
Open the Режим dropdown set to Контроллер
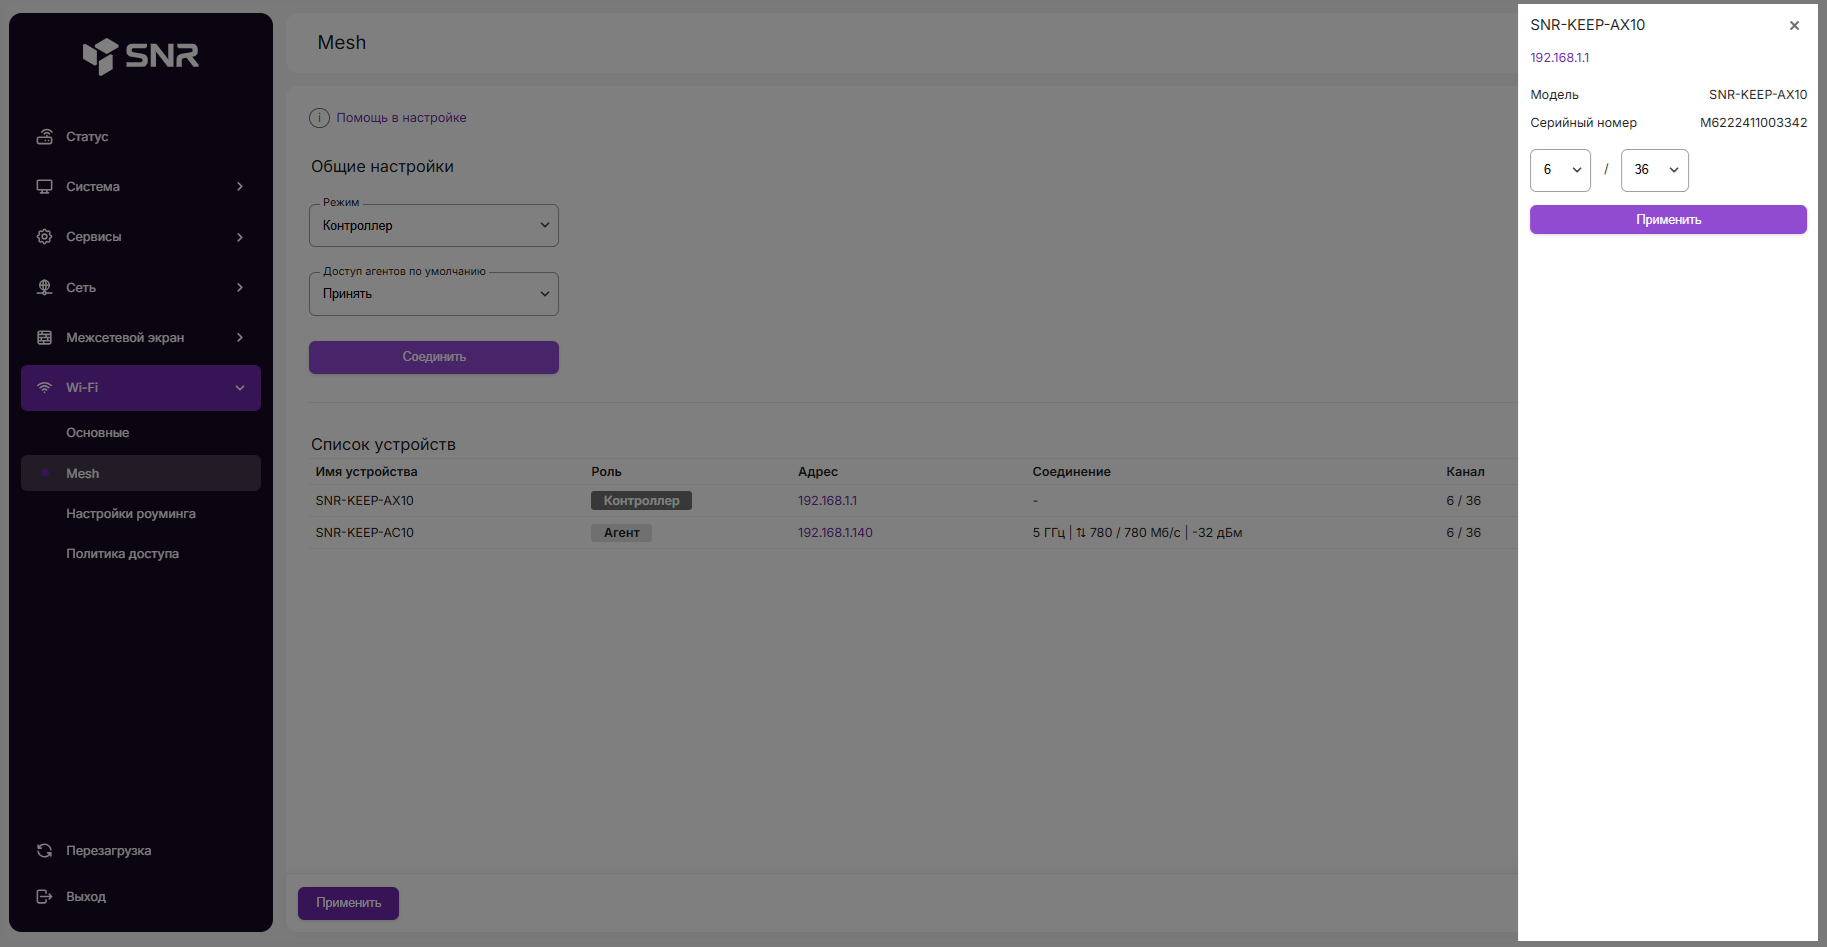433,226
